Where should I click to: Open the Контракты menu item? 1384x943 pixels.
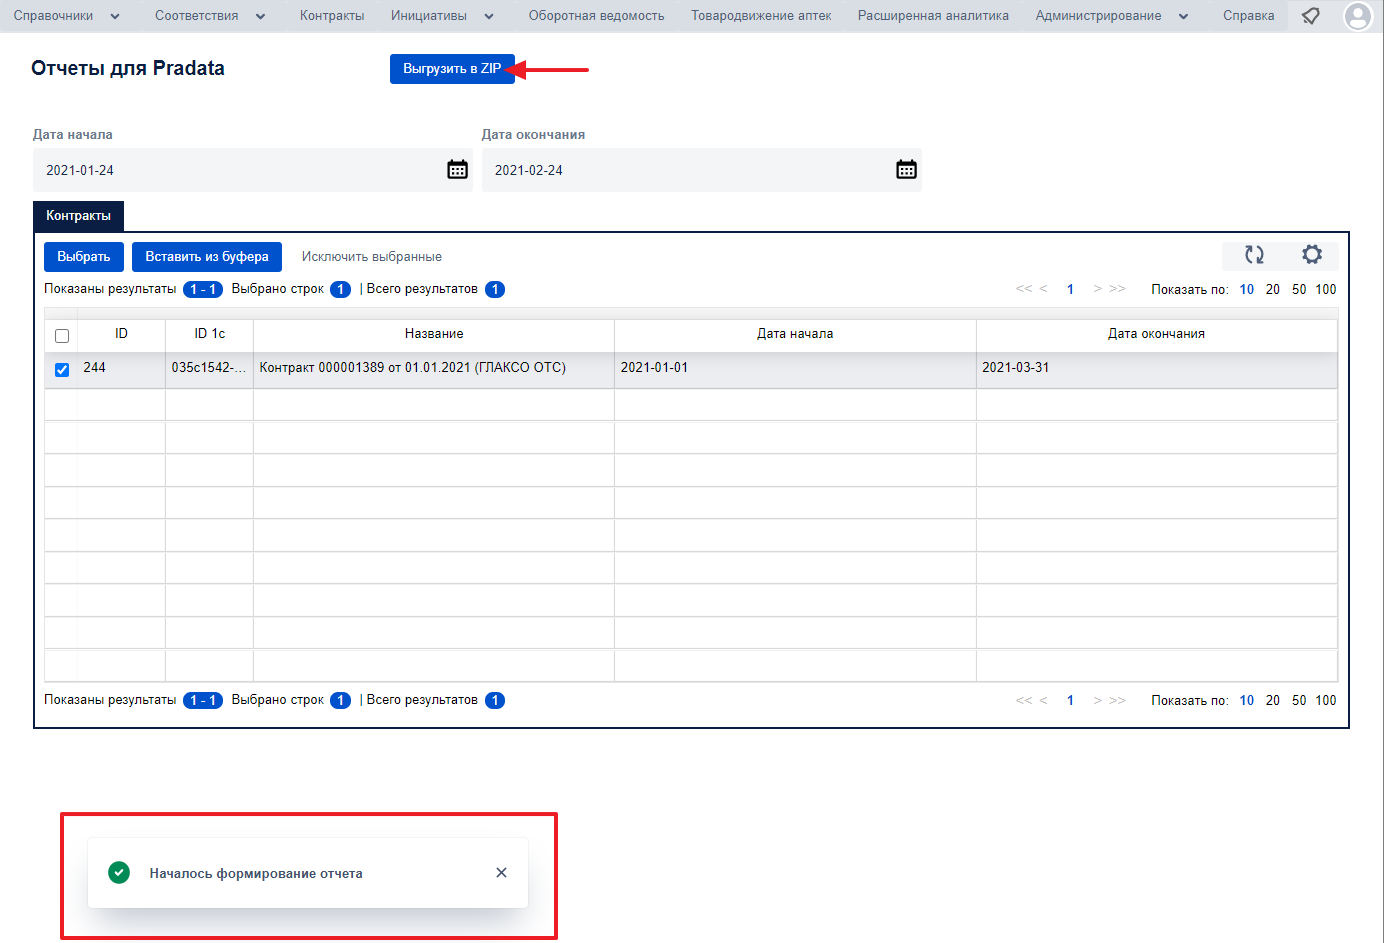(332, 16)
